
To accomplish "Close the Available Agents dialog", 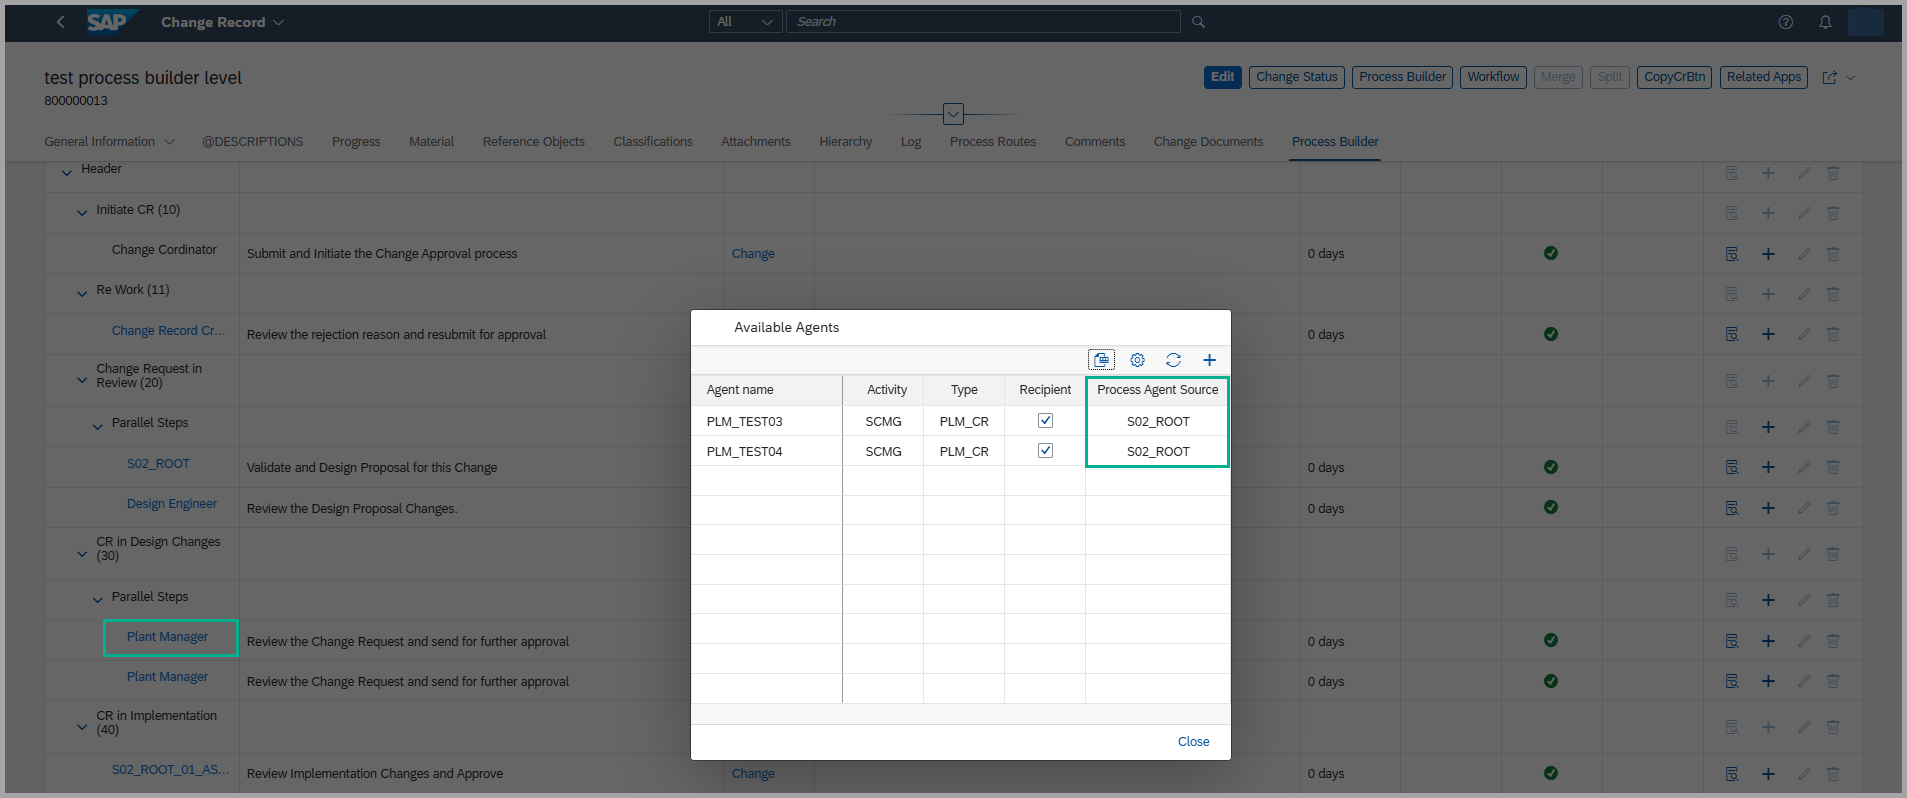I will (x=1193, y=742).
